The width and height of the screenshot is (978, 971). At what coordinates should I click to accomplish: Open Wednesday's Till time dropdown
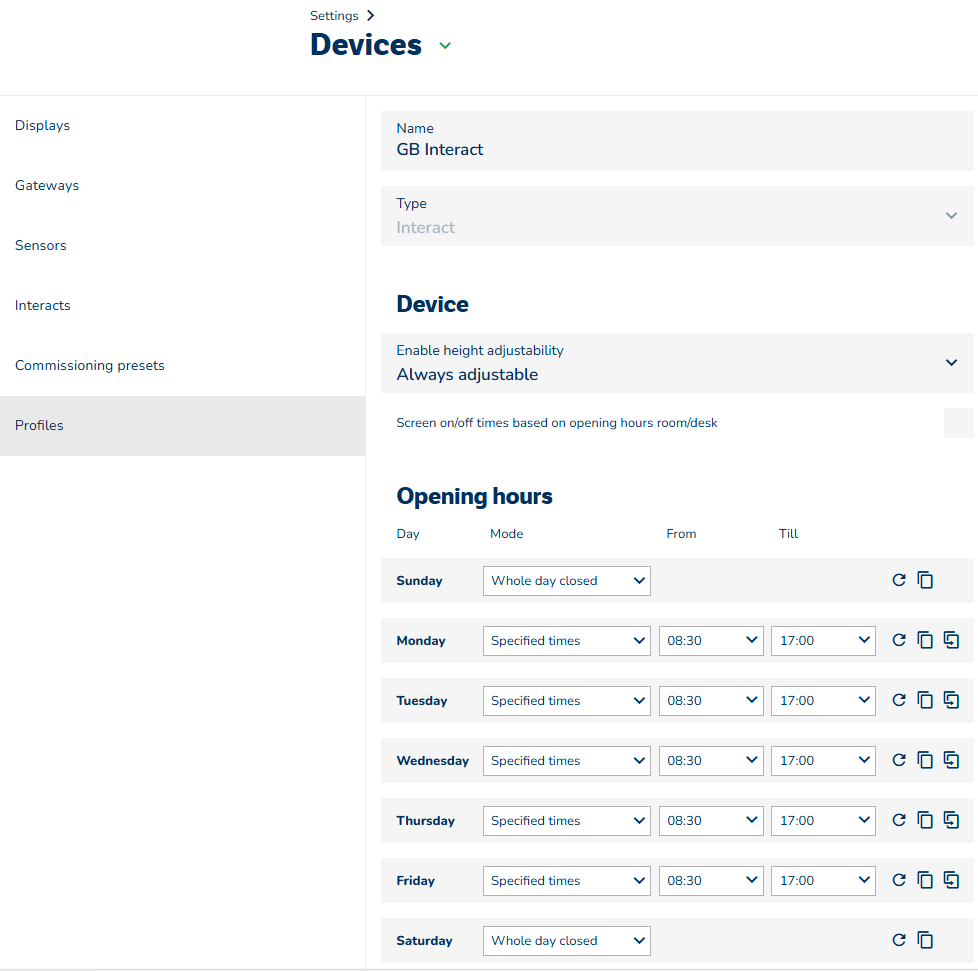[823, 761]
